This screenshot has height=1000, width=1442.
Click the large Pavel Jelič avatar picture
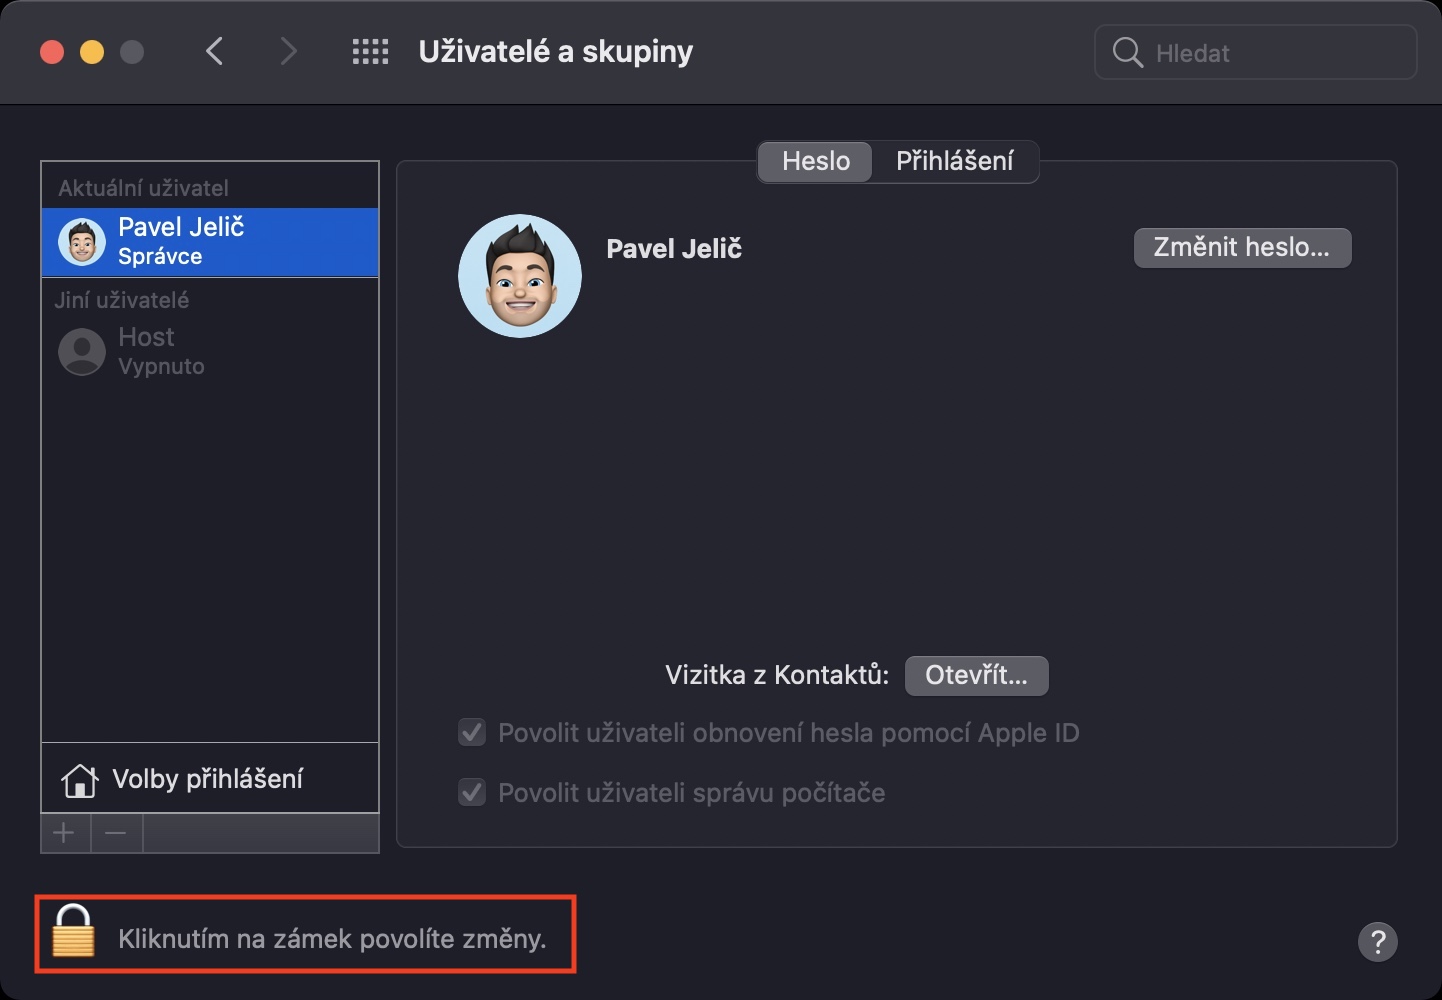point(520,276)
